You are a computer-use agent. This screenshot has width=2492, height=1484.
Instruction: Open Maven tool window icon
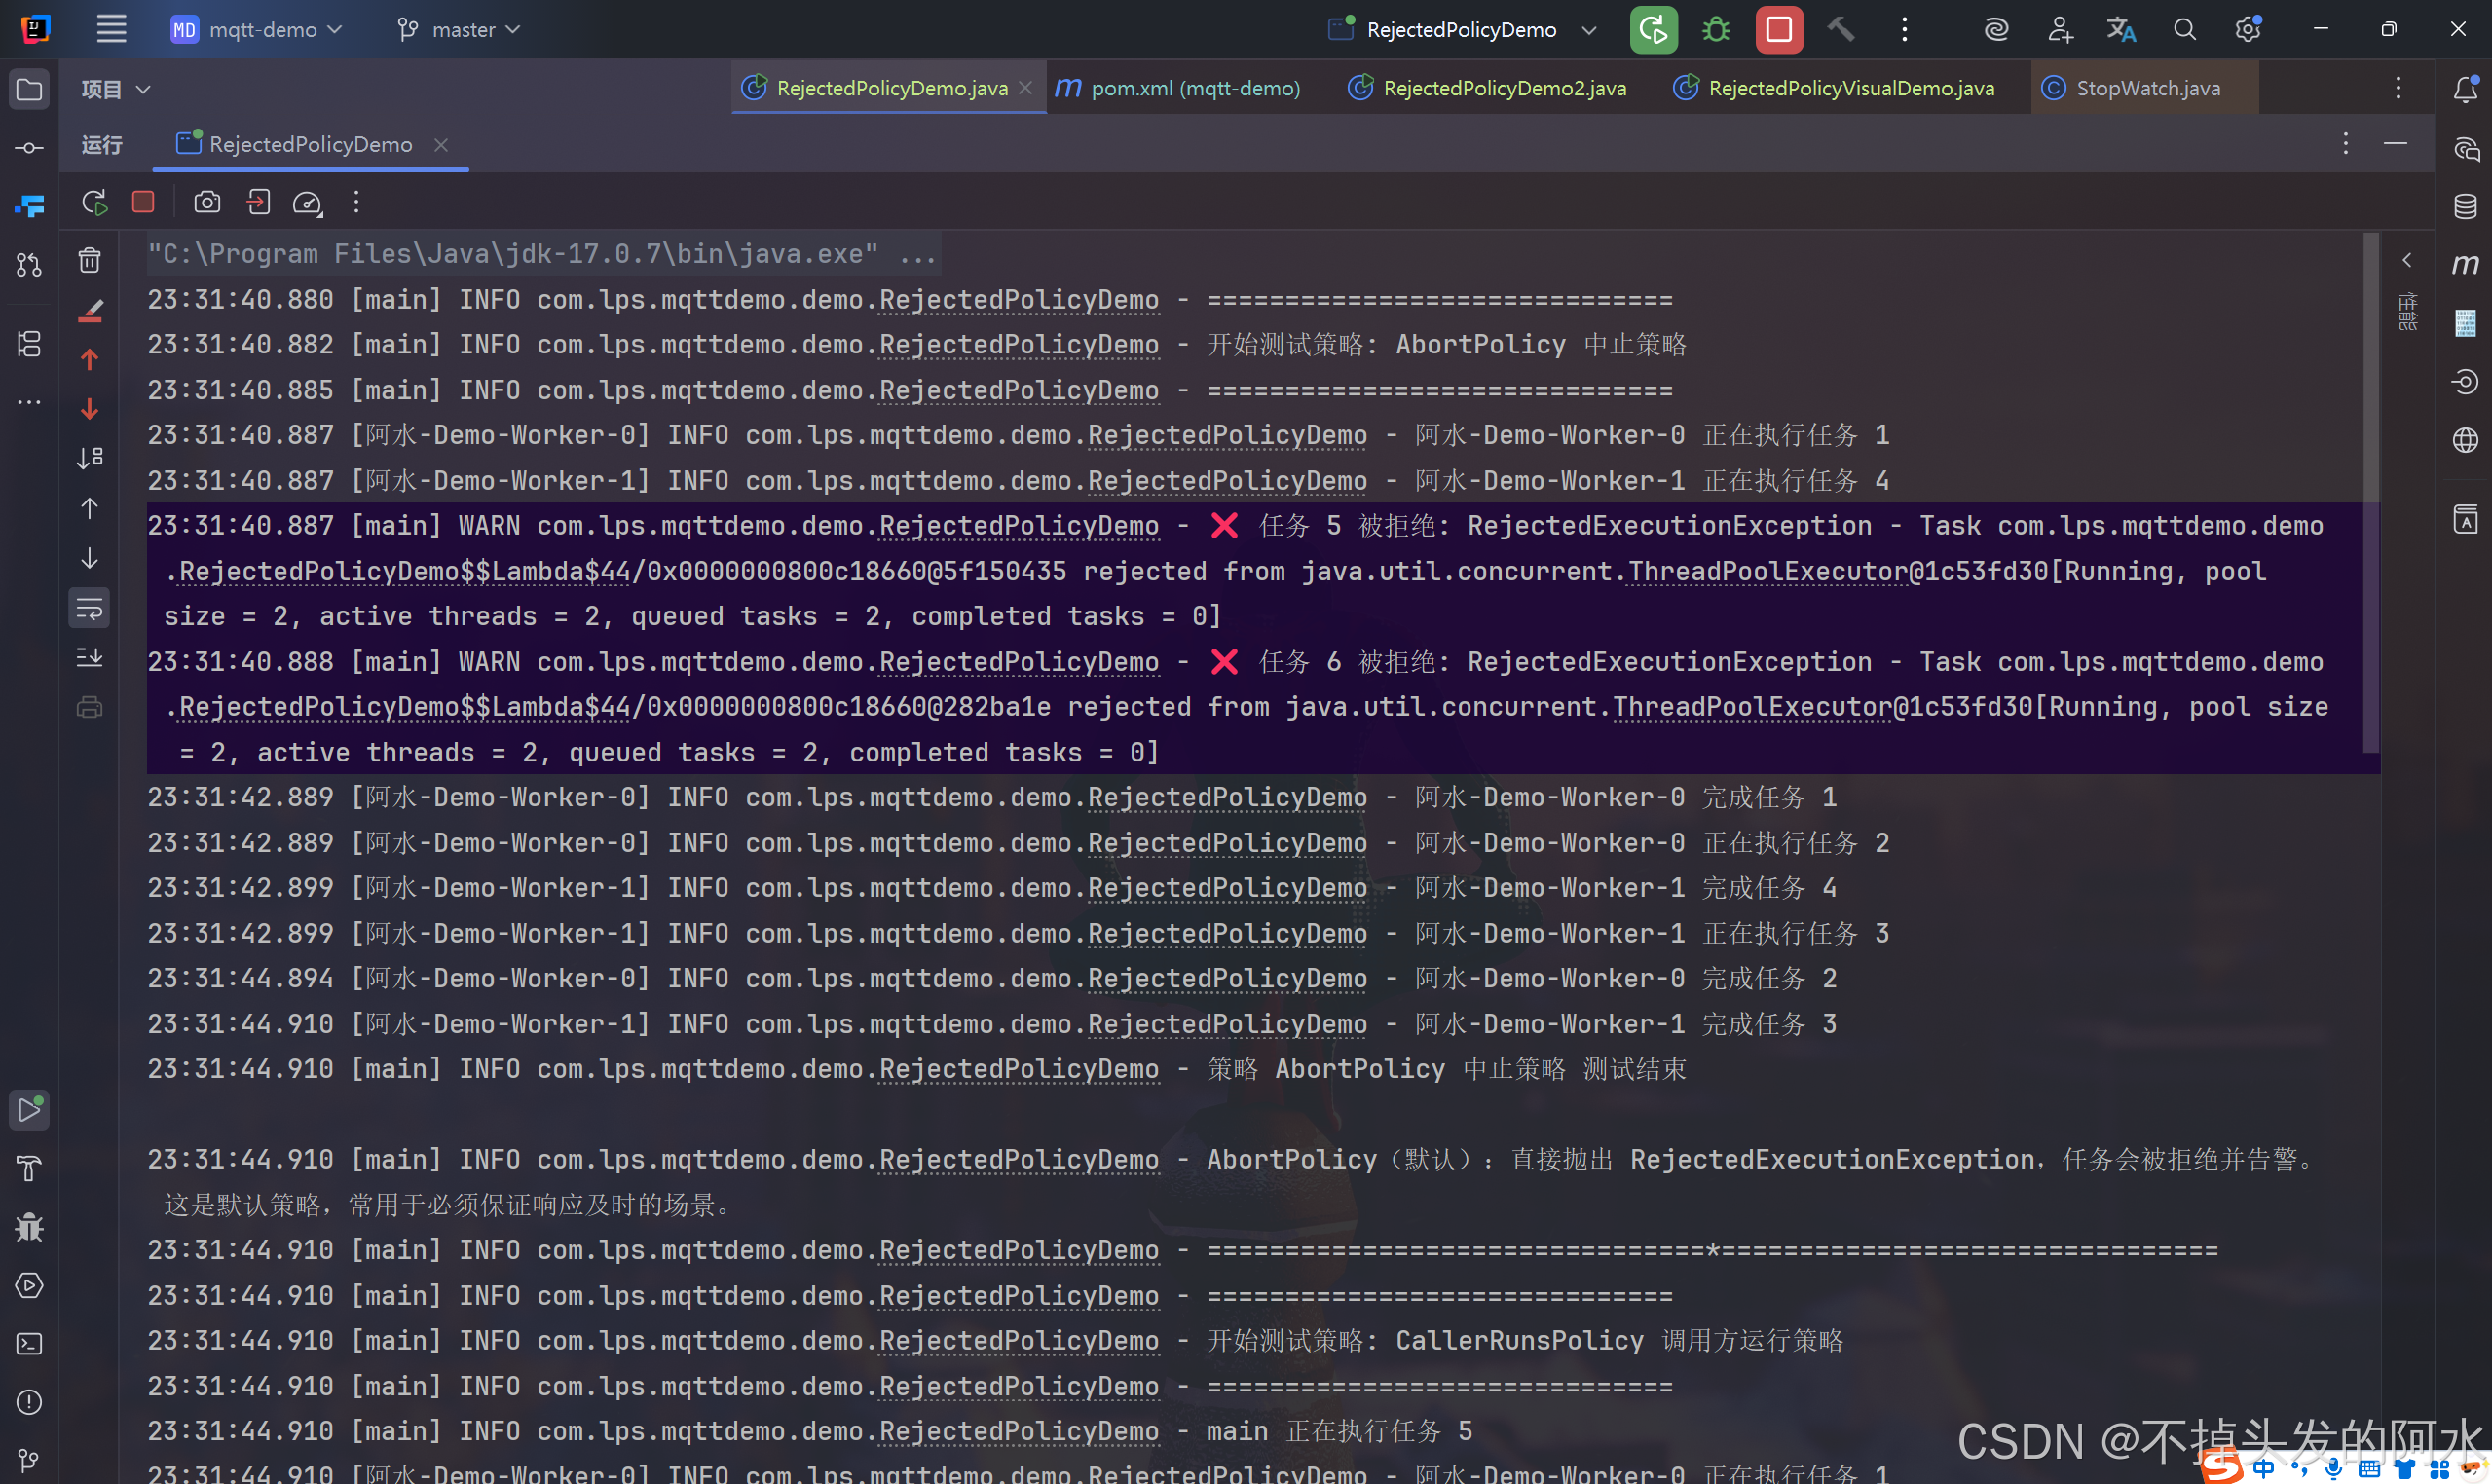click(2465, 264)
